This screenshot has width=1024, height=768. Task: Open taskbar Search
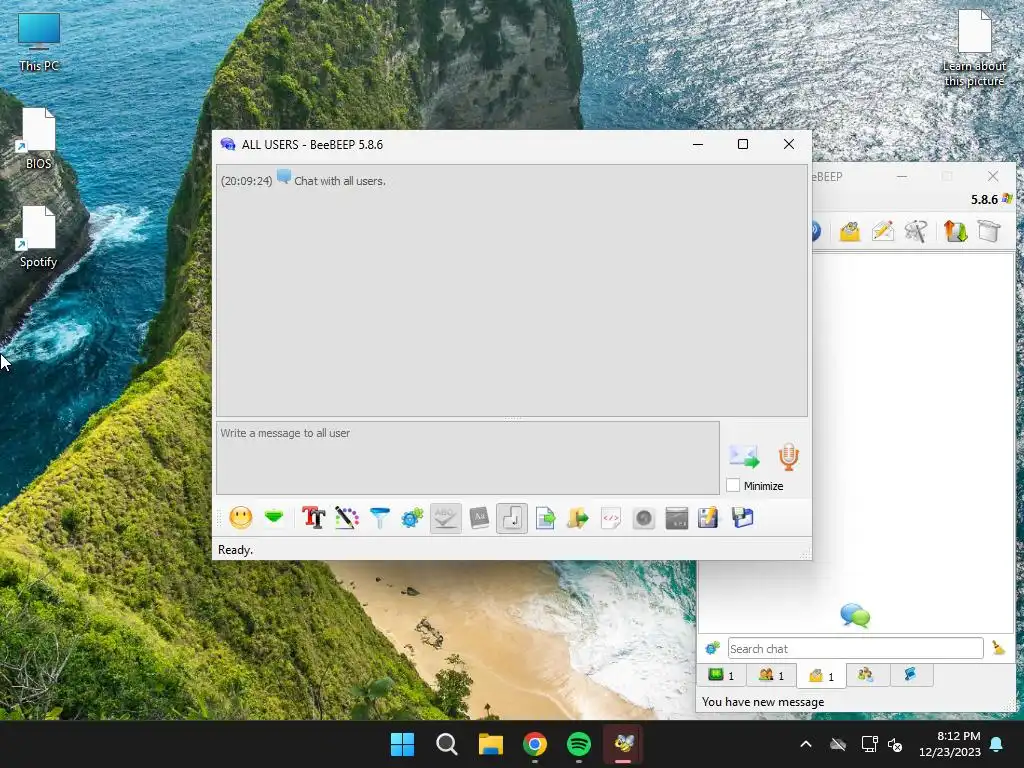click(x=447, y=744)
